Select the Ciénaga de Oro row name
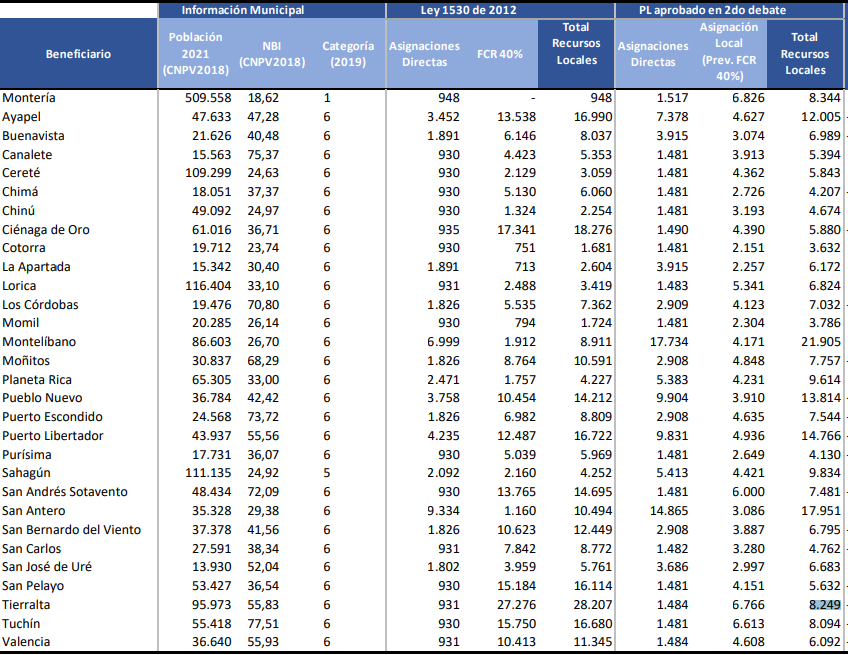This screenshot has width=848, height=655. (x=46, y=230)
